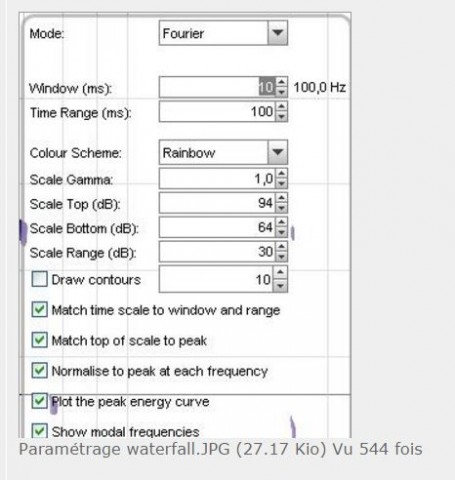Toggle Match top of scale to peak

point(39,340)
